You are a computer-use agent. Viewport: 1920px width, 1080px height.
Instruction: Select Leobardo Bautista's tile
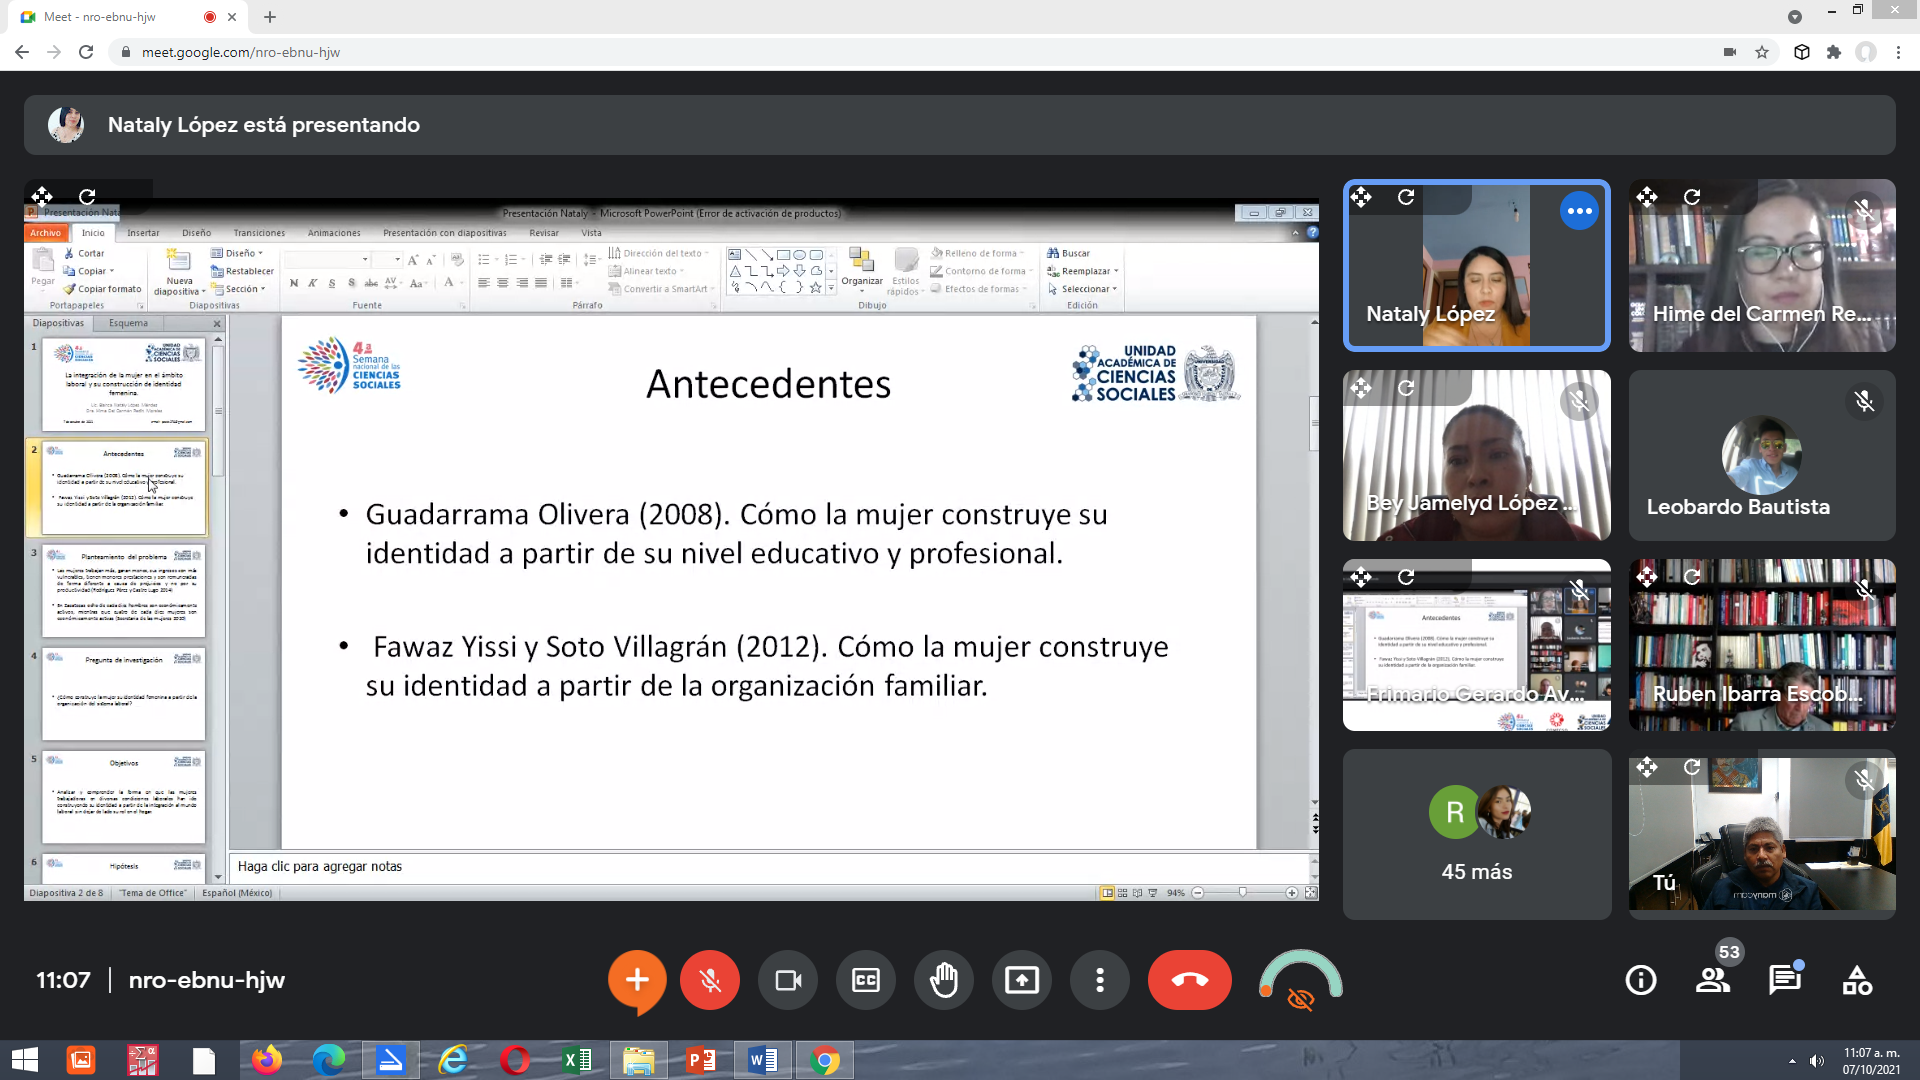click(1762, 455)
